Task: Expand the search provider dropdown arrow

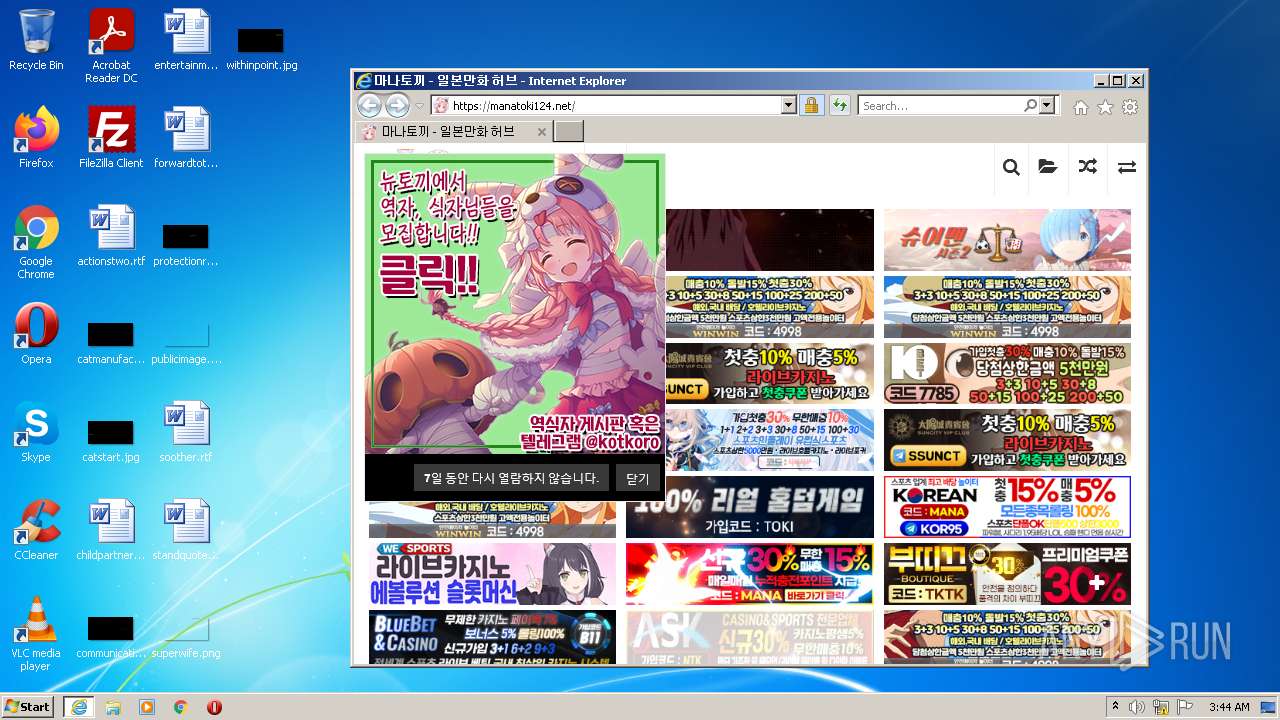Action: coord(1047,105)
